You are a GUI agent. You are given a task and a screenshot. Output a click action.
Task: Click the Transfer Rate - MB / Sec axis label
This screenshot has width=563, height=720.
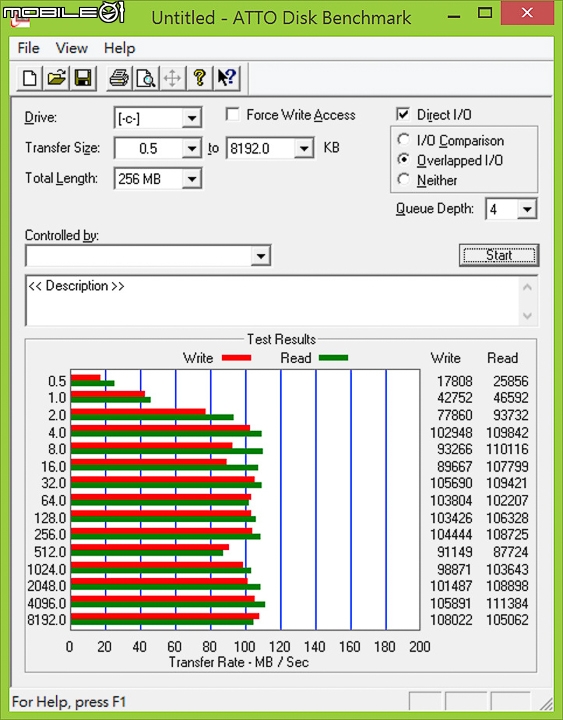point(239,662)
